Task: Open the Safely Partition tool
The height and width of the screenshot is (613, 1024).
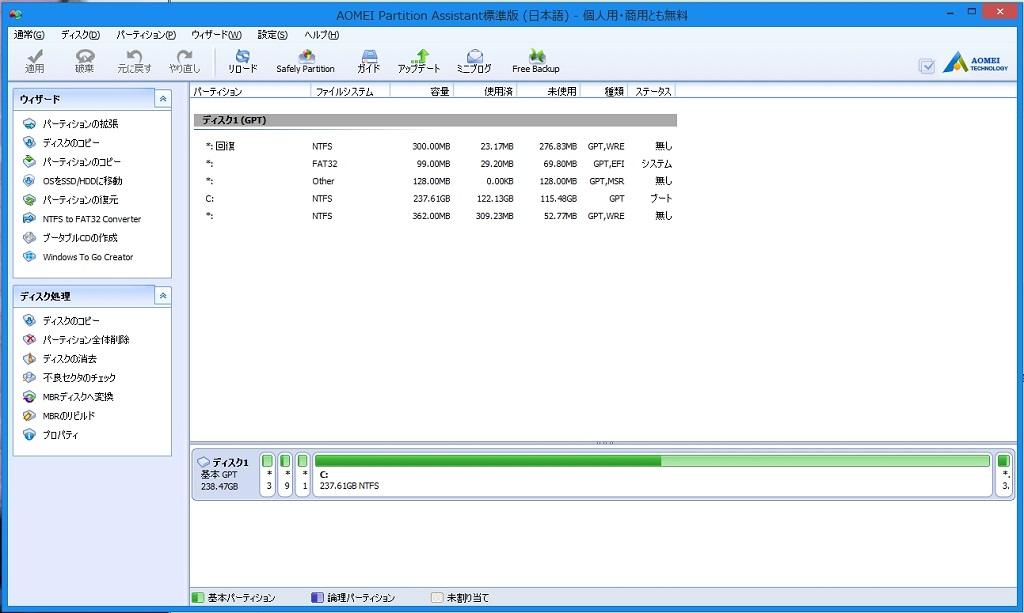Action: tap(305, 61)
